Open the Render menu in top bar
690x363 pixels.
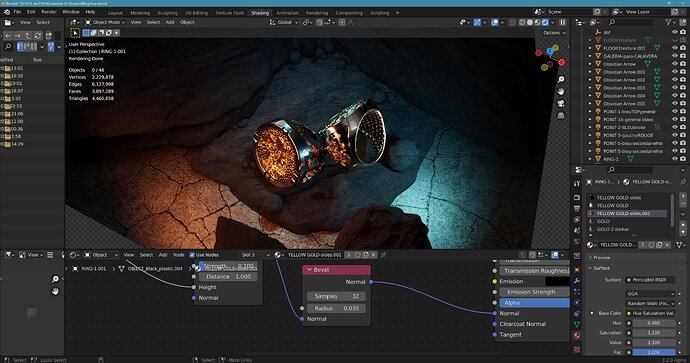click(x=49, y=12)
